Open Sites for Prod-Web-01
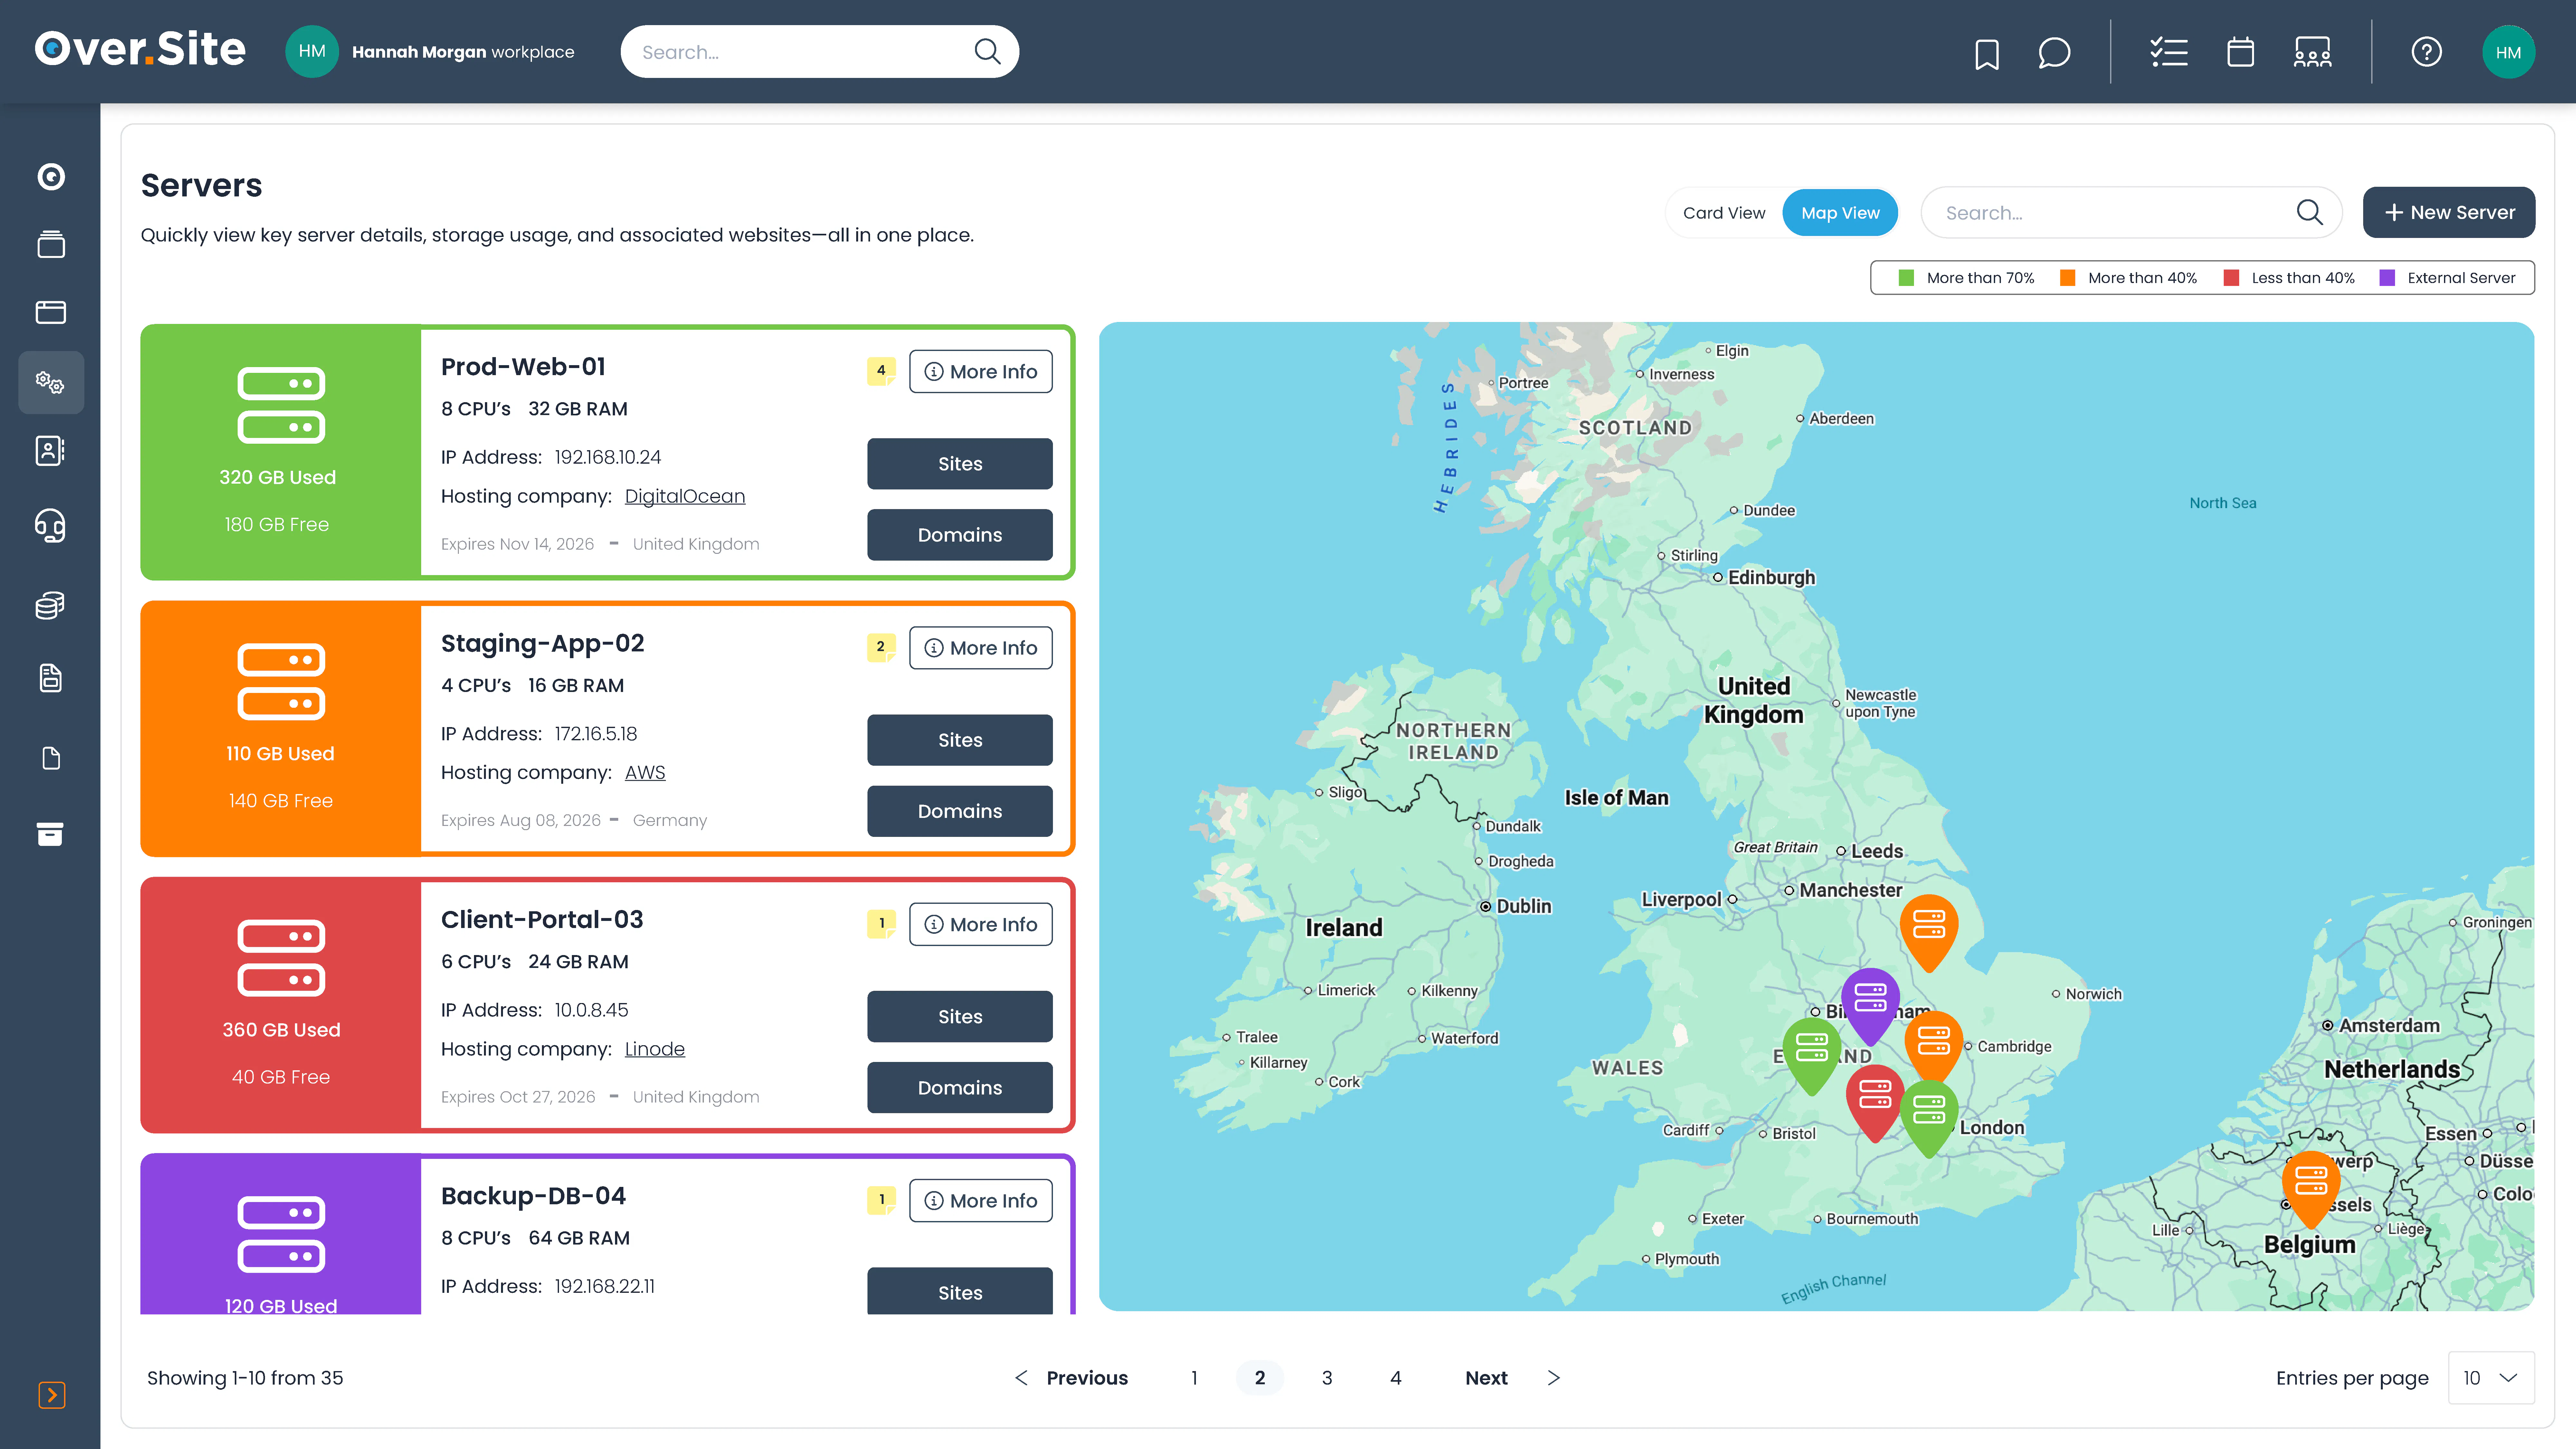 [960, 464]
